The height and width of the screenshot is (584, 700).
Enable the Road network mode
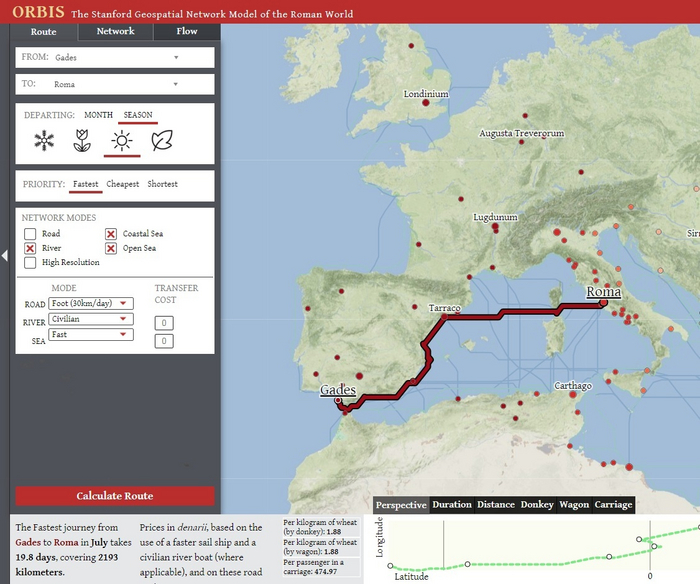30,234
